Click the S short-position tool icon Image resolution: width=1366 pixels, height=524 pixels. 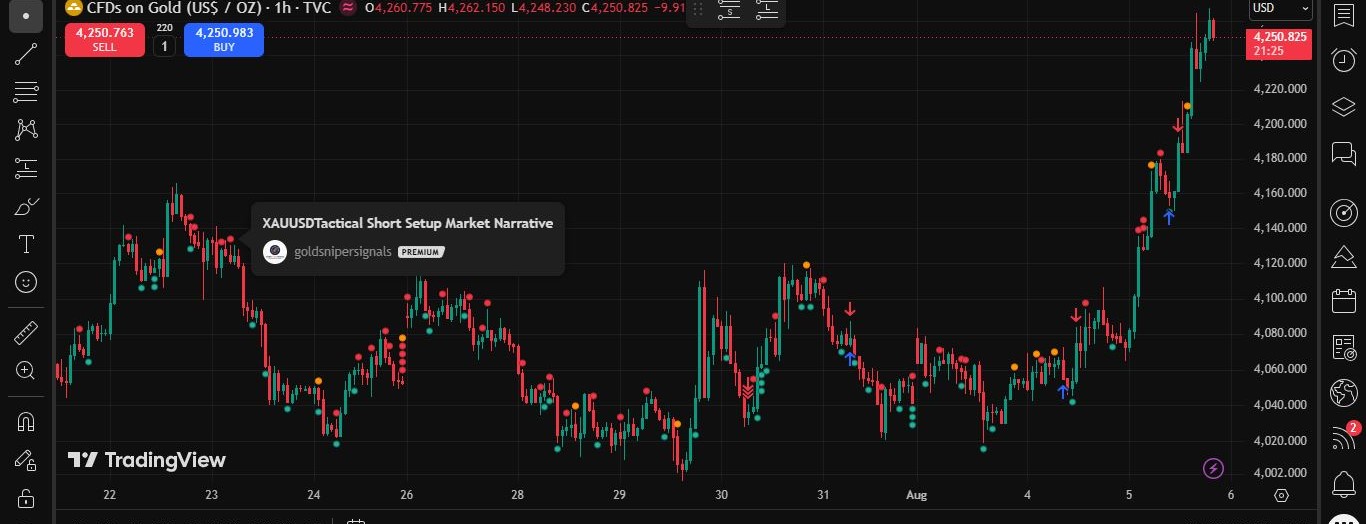click(729, 10)
